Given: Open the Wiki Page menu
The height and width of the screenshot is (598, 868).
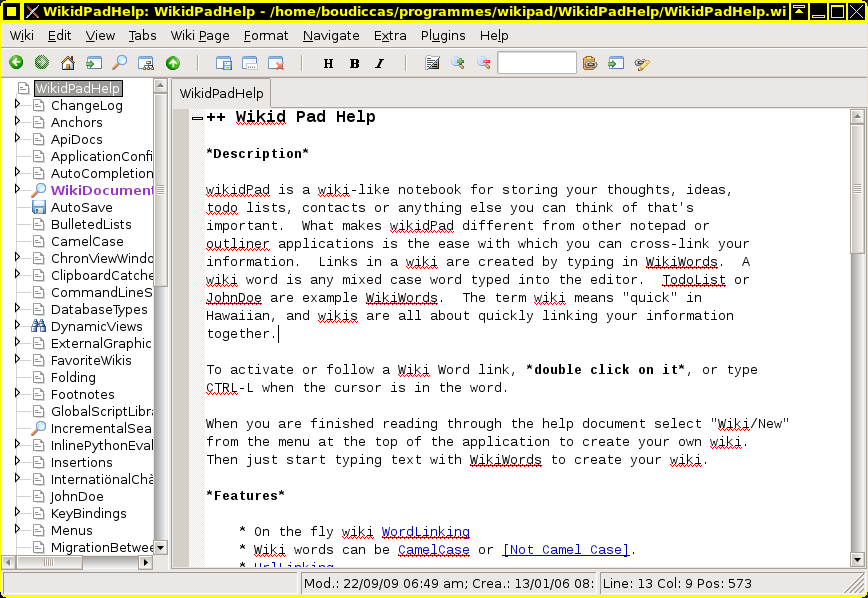Looking at the screenshot, I should click(200, 35).
